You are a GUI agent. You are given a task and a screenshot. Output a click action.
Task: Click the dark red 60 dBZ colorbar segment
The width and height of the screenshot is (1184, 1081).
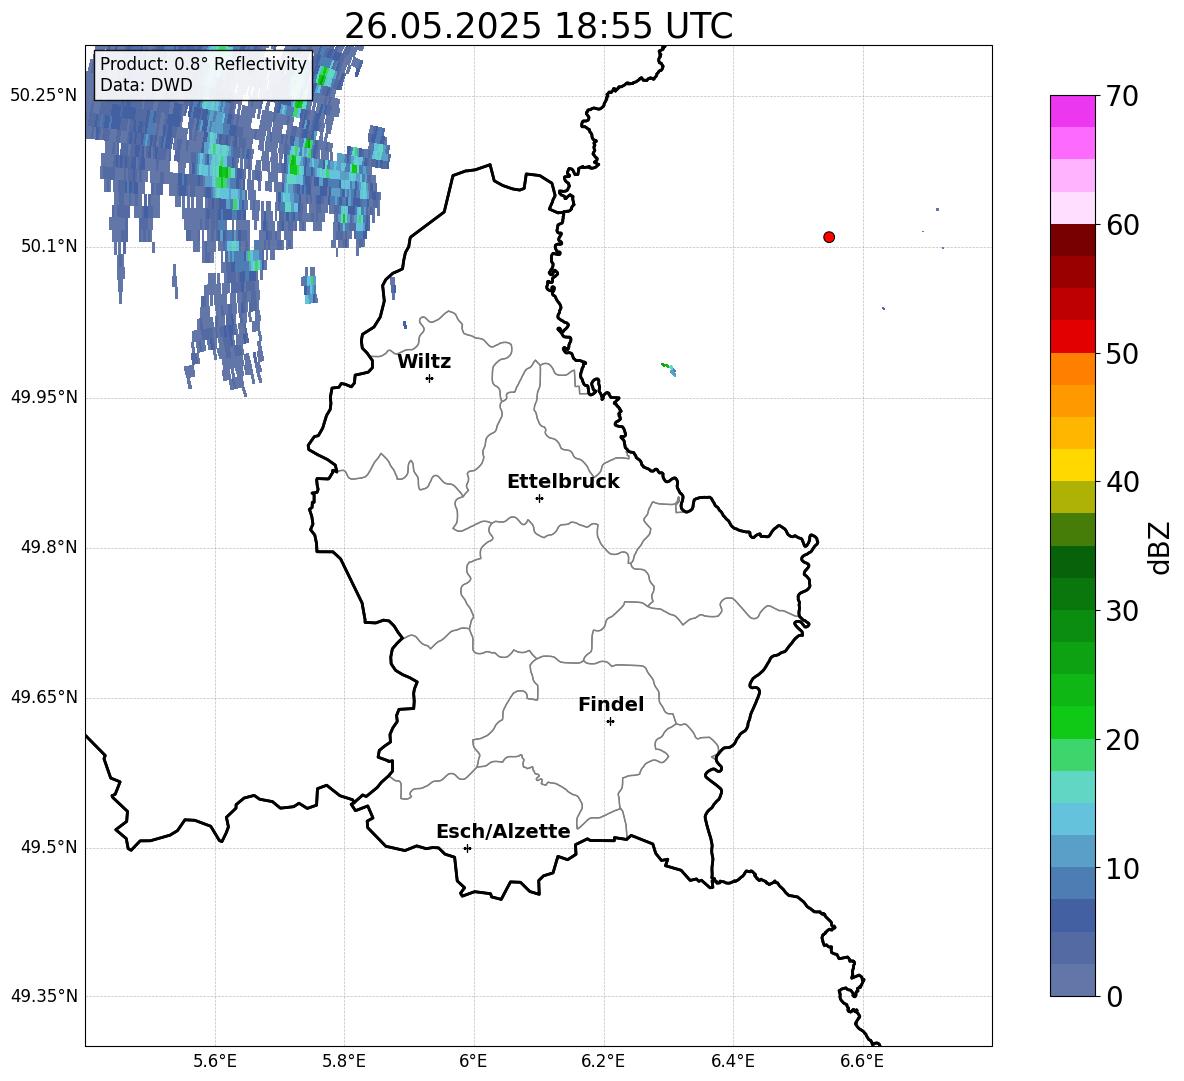coord(1072,239)
